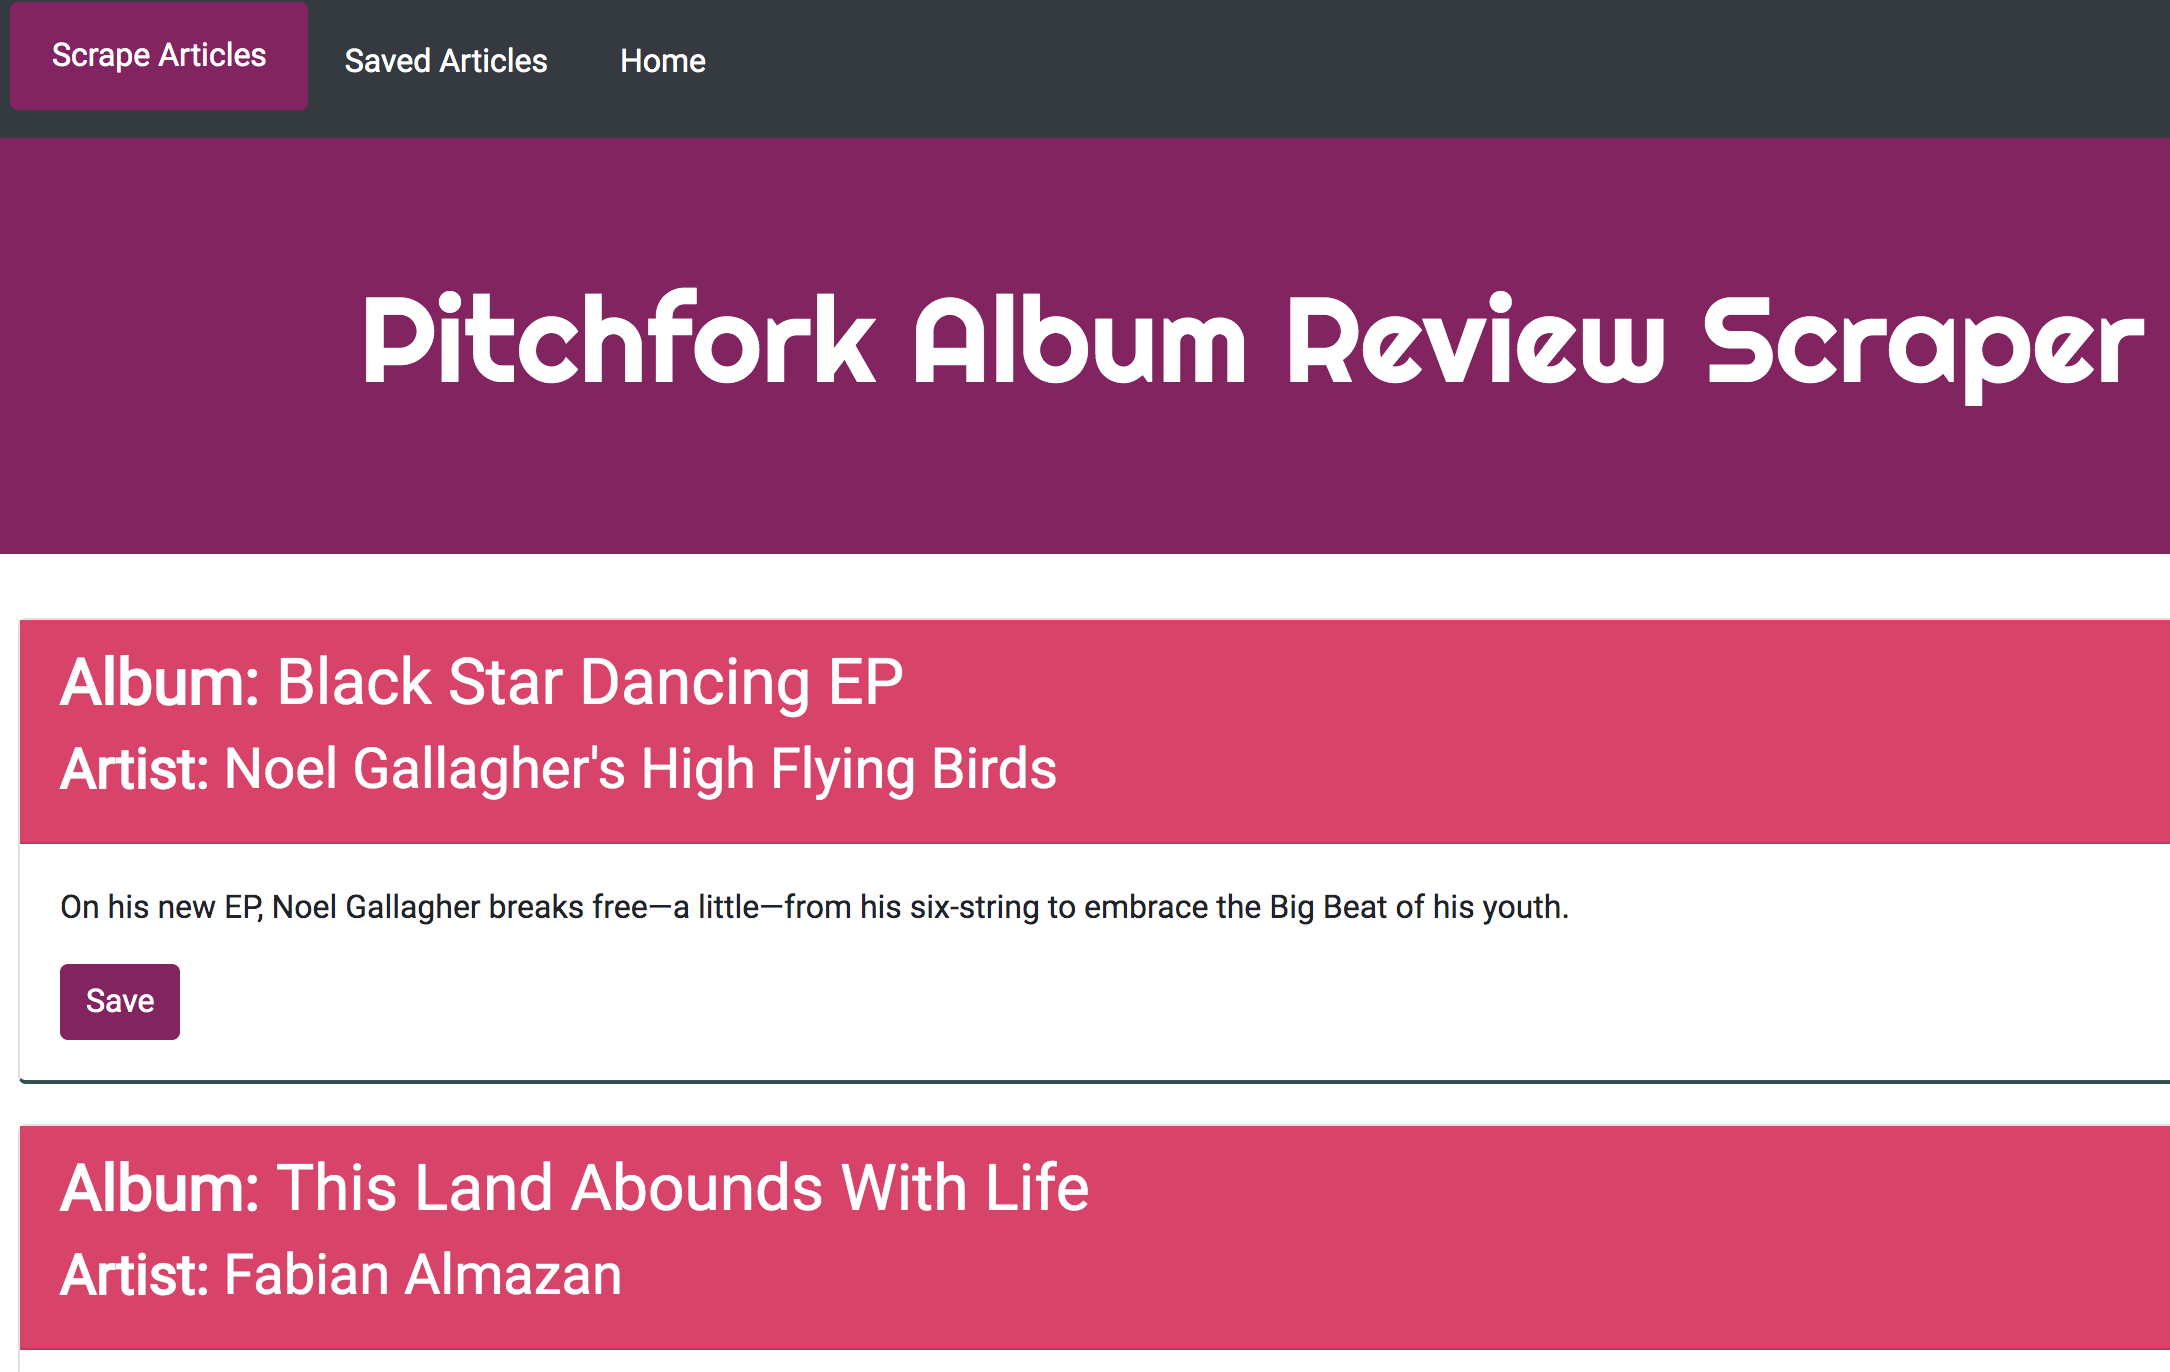The image size is (2170, 1372).
Task: Click the purple banner left of the page title
Action: pos(170,340)
